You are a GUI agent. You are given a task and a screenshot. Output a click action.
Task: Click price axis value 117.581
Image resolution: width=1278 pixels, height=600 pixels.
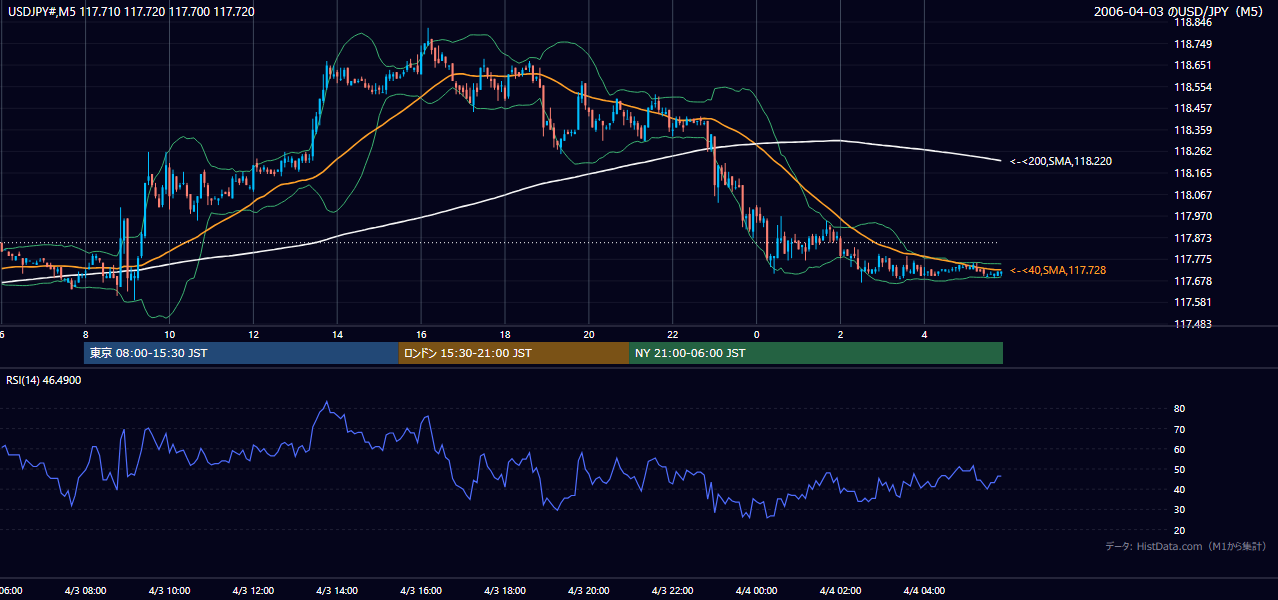1194,302
